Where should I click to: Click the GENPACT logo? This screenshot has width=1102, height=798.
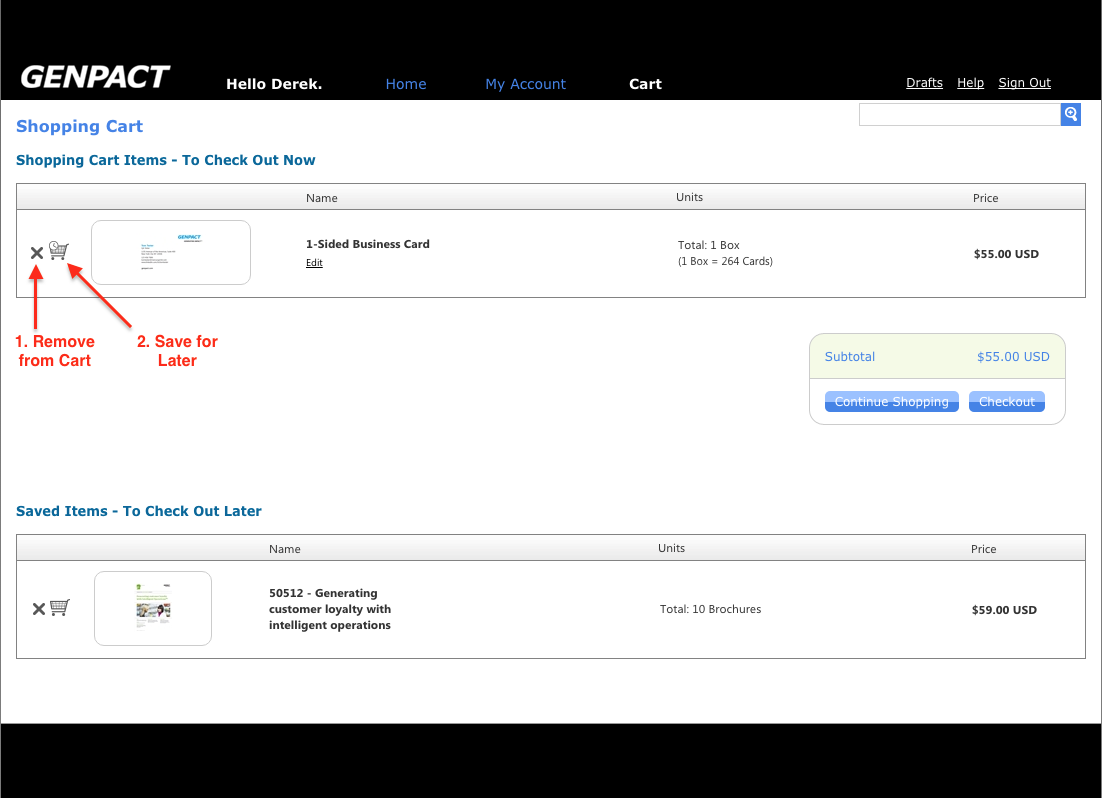pyautogui.click(x=95, y=78)
